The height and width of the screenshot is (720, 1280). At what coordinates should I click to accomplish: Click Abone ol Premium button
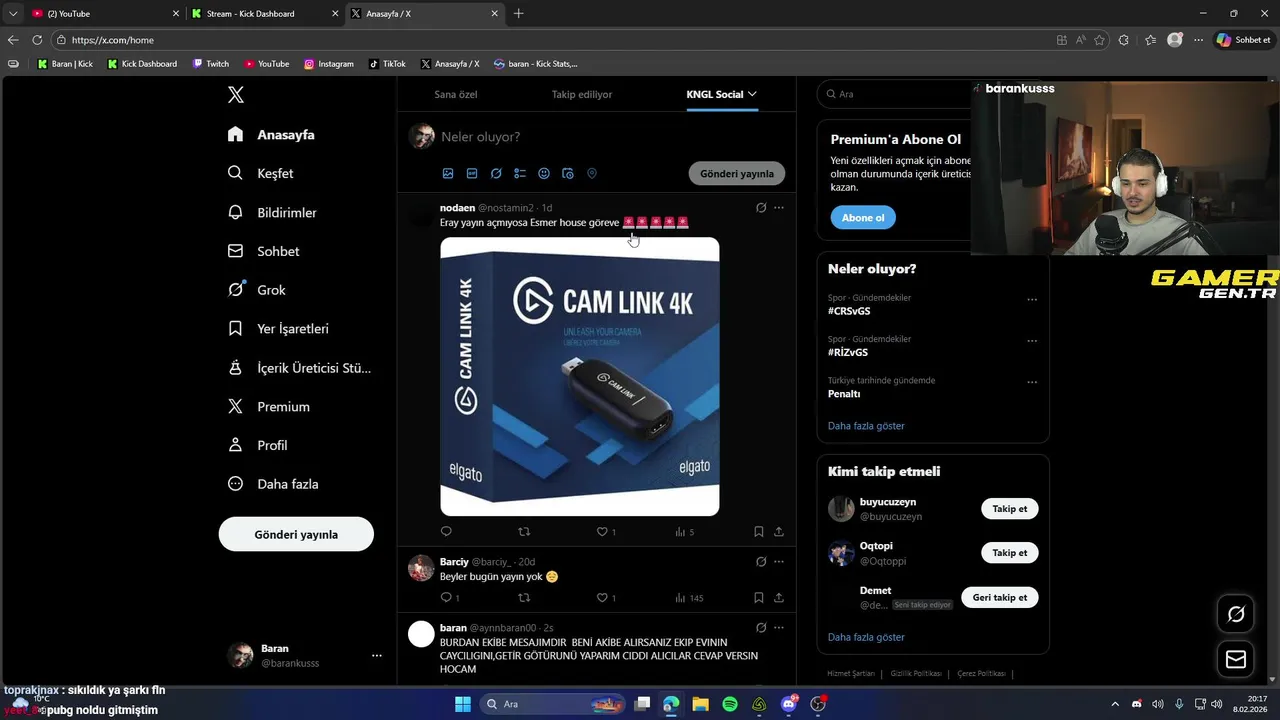[x=863, y=217]
